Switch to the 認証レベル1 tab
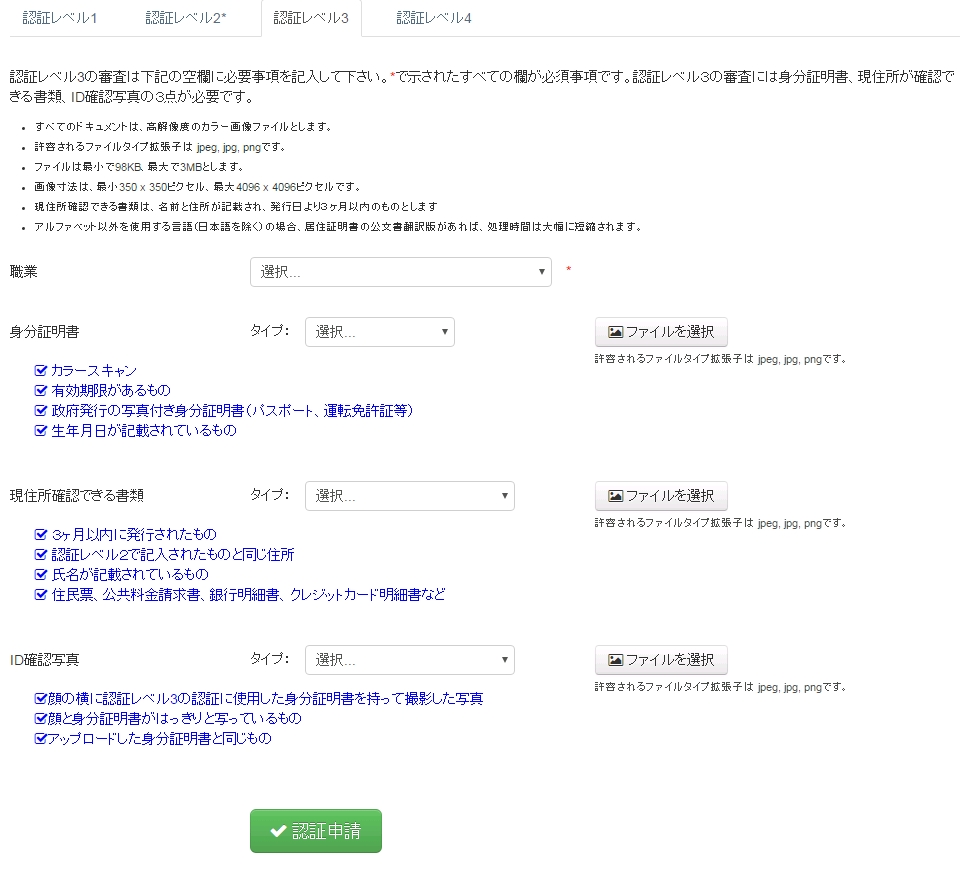 point(59,18)
